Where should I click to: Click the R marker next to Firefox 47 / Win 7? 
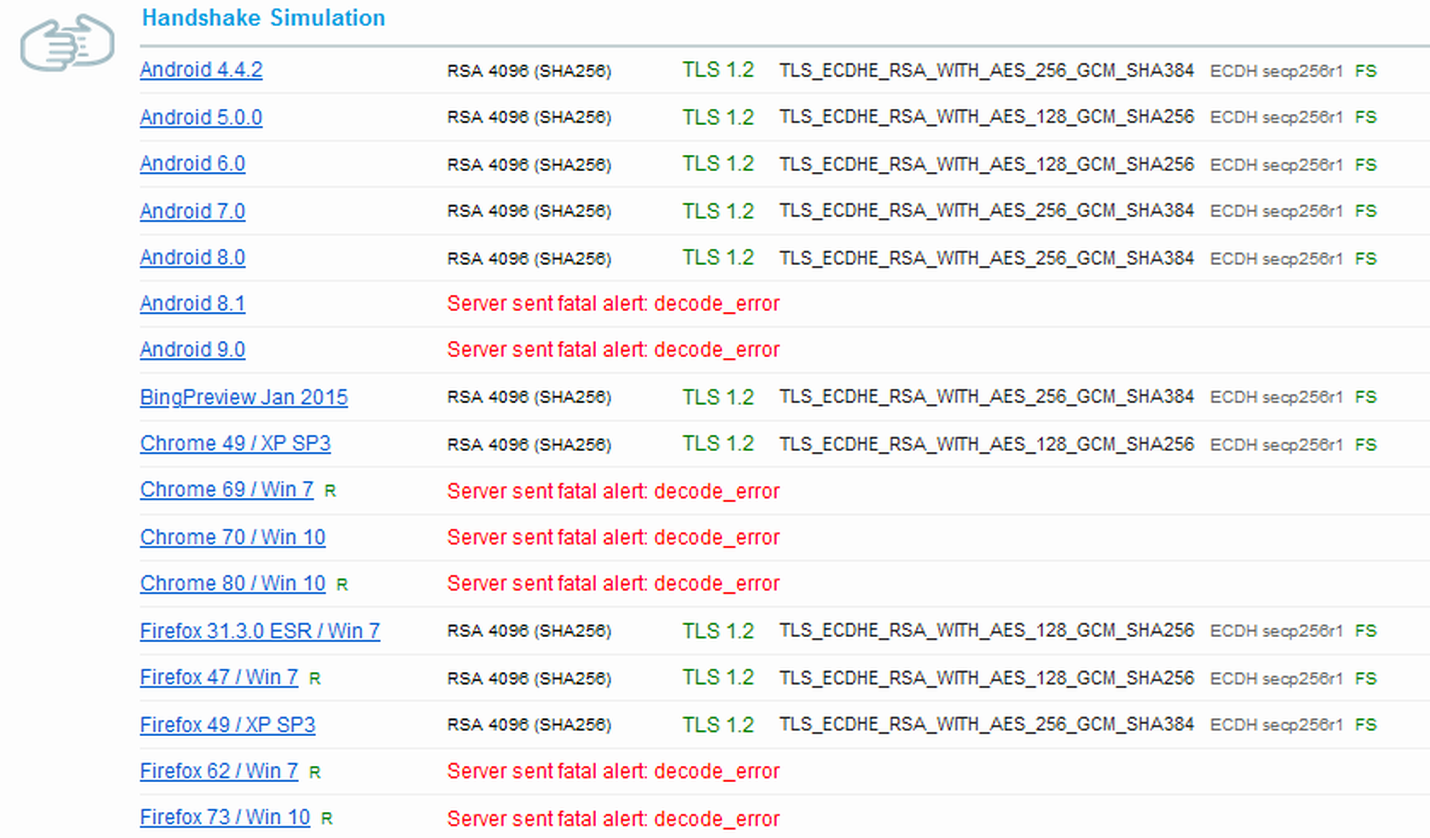315,679
